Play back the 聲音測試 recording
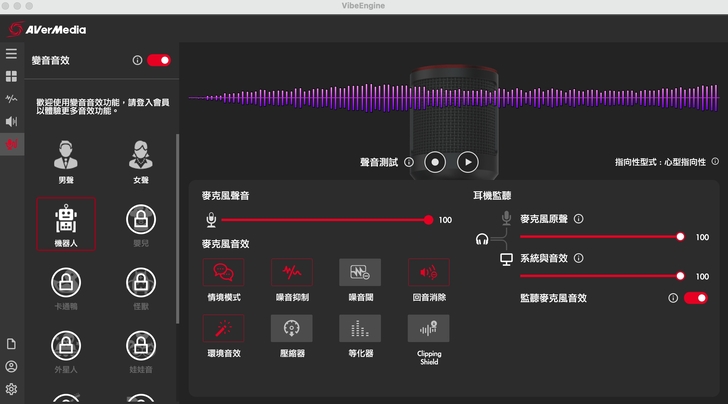728x404 pixels. [467, 161]
